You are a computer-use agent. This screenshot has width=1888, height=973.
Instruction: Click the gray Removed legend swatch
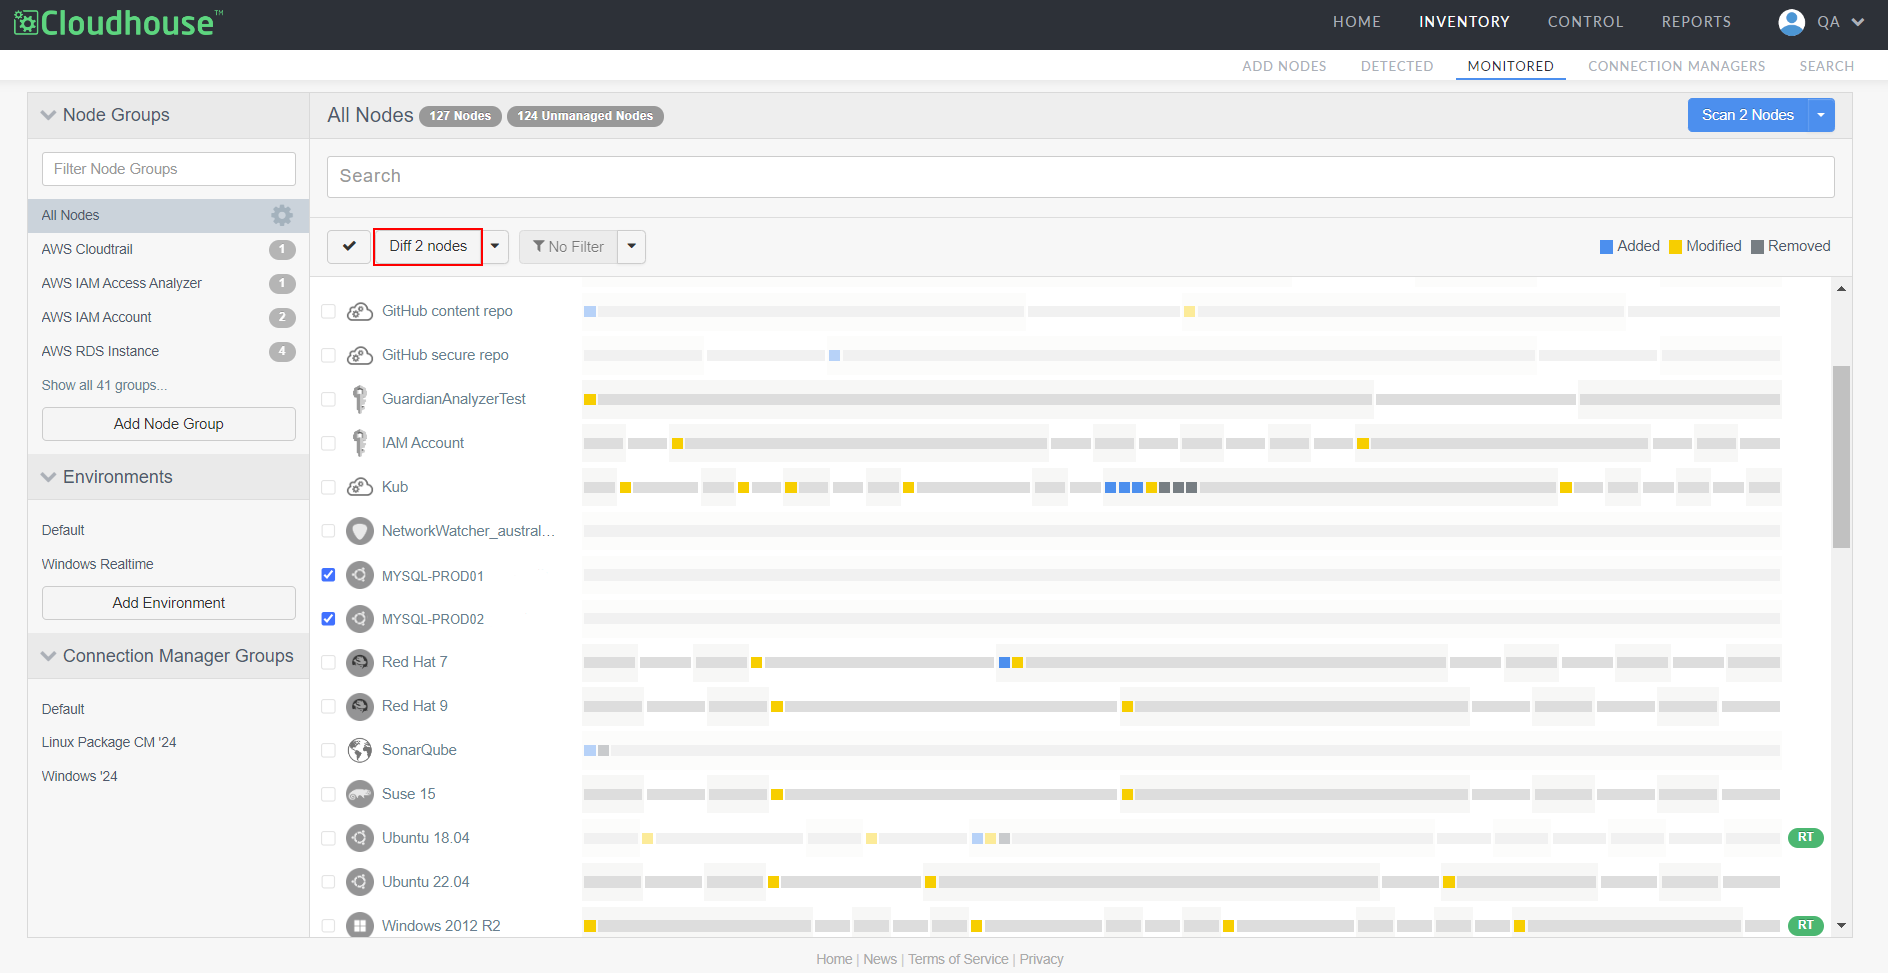pos(1757,247)
